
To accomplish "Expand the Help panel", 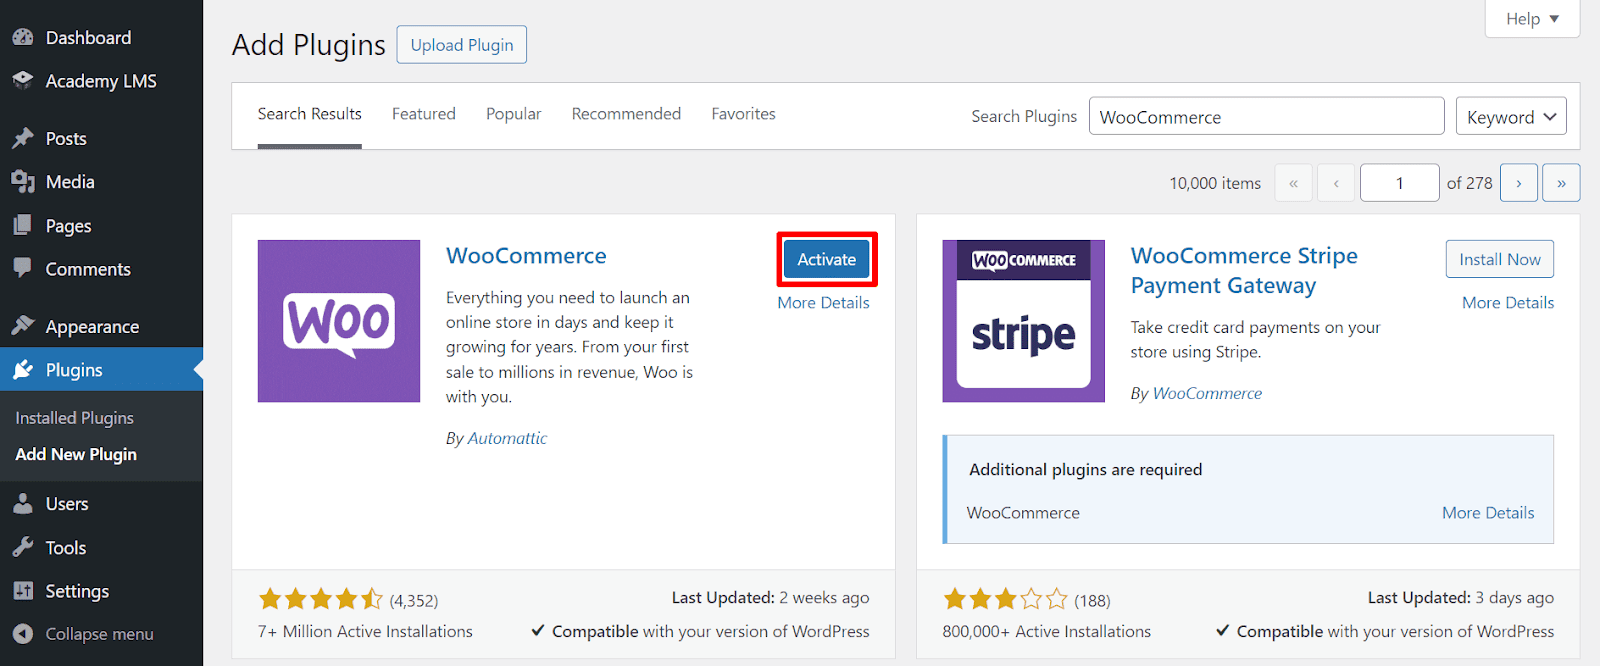I will 1531,18.
